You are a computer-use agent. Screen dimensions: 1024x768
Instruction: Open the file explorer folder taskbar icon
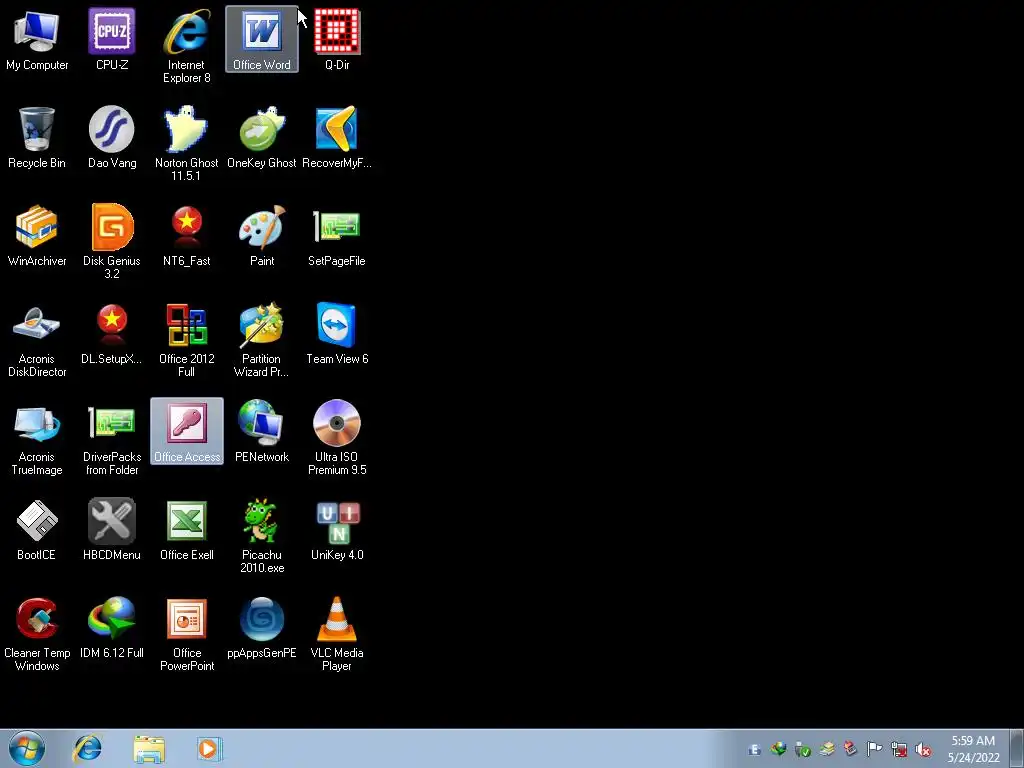click(149, 749)
